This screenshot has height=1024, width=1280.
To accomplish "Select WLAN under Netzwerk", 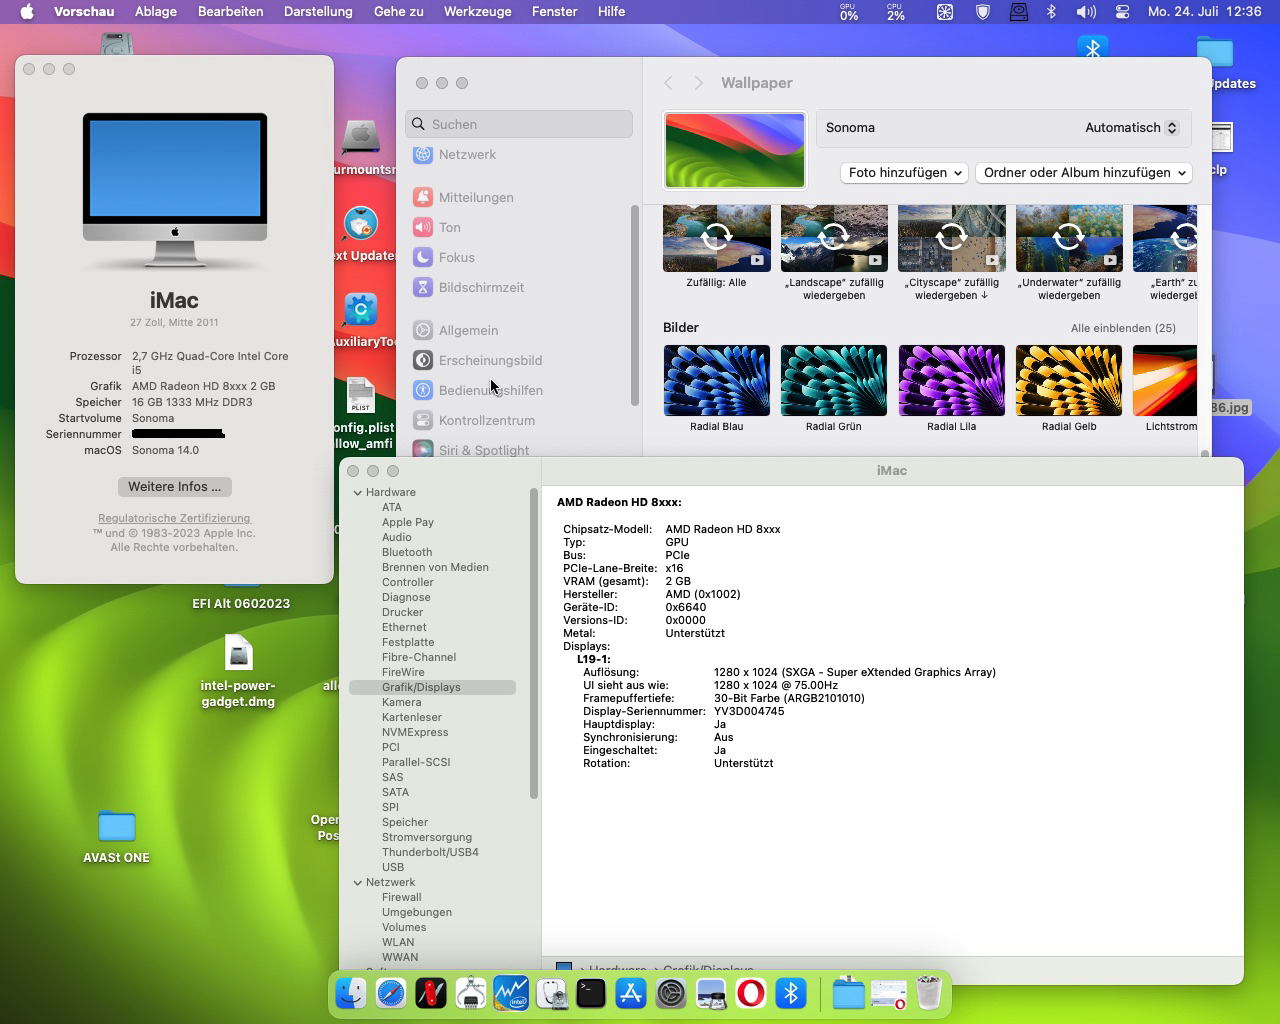I will coord(398,942).
